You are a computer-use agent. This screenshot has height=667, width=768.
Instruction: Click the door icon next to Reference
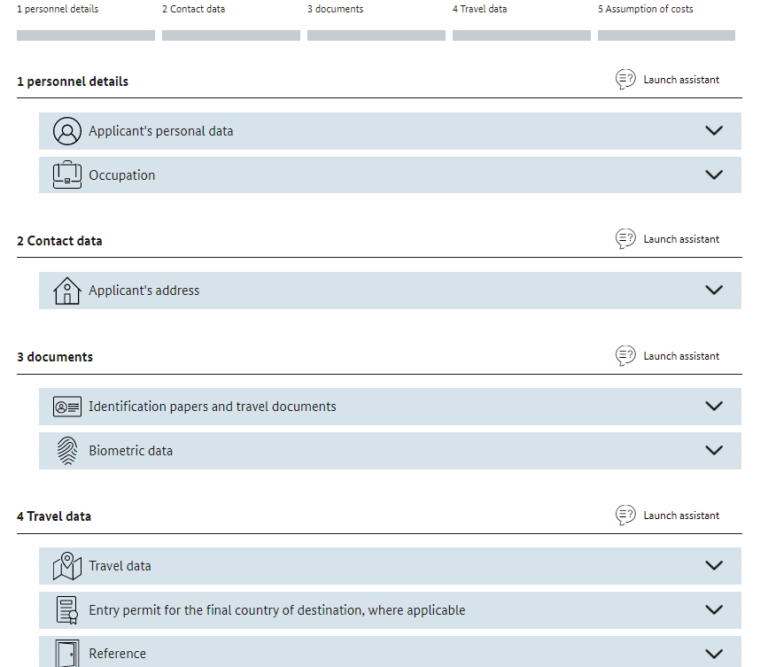[66, 653]
